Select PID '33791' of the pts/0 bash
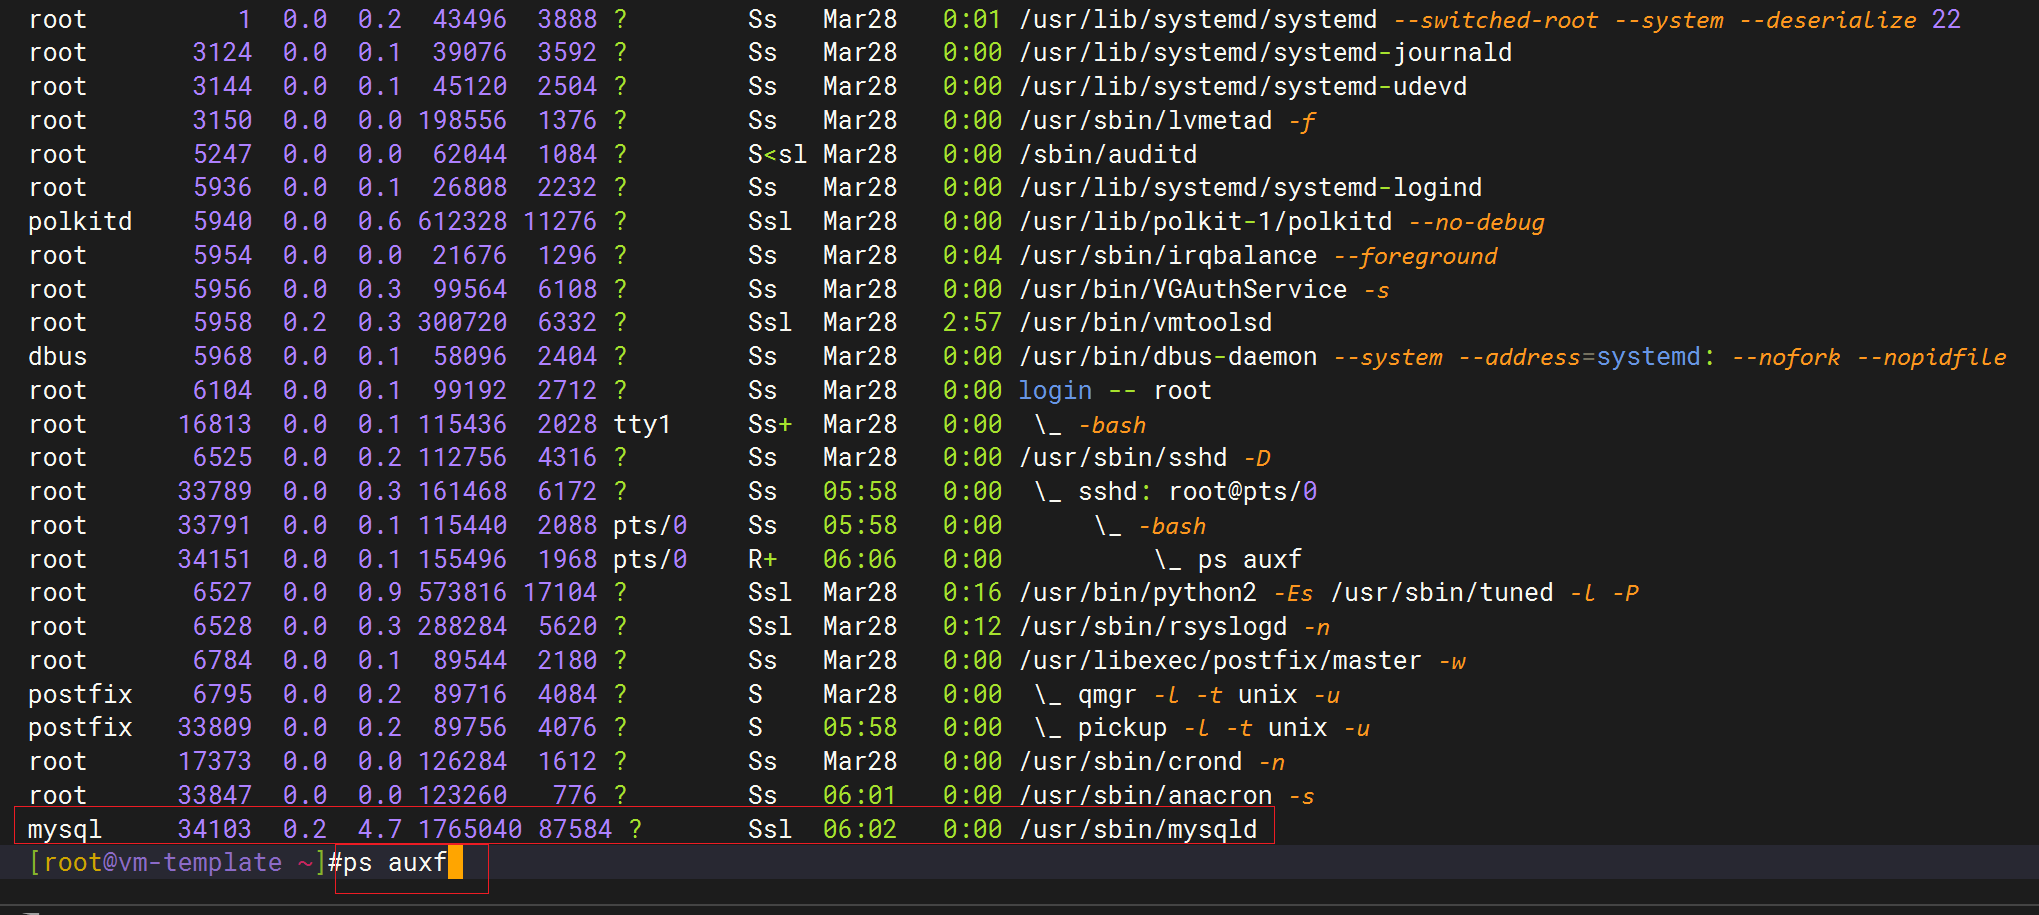This screenshot has height=915, width=2039. coord(215,525)
